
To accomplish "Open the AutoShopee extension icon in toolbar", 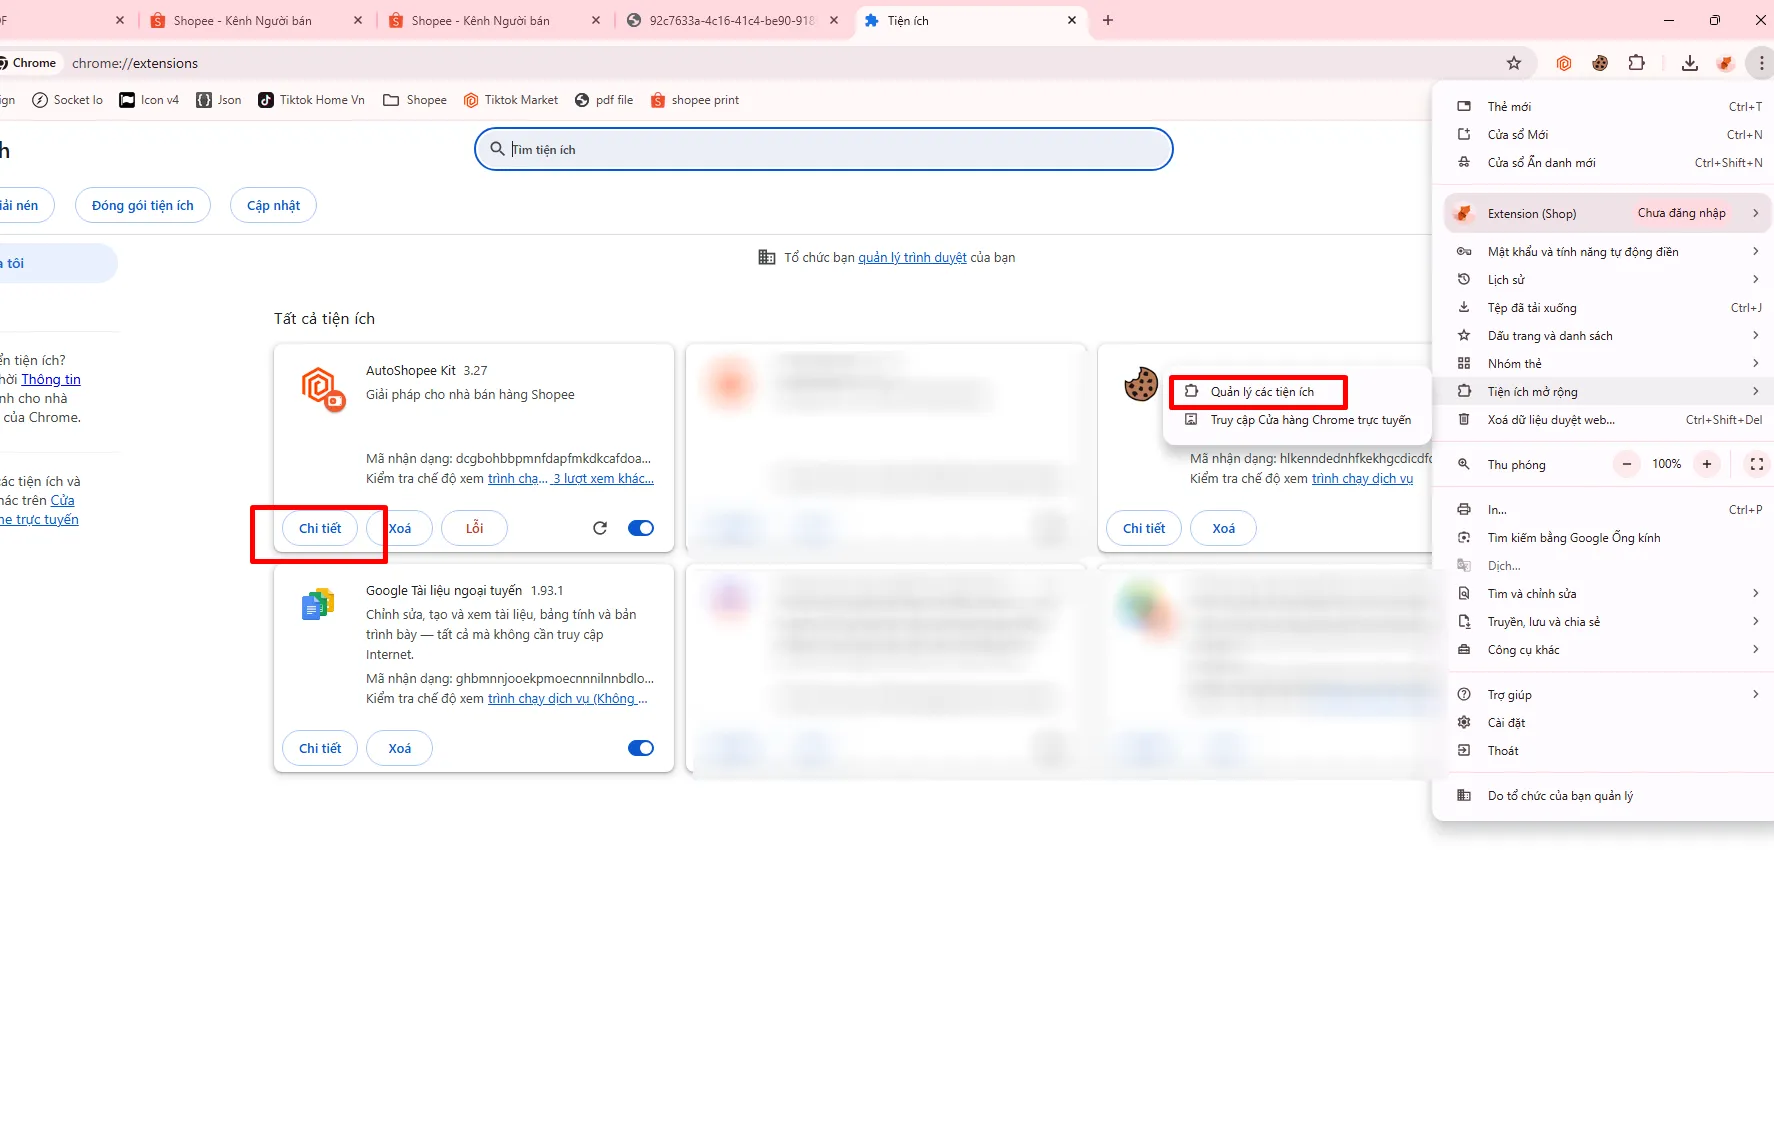I will pyautogui.click(x=1564, y=63).
